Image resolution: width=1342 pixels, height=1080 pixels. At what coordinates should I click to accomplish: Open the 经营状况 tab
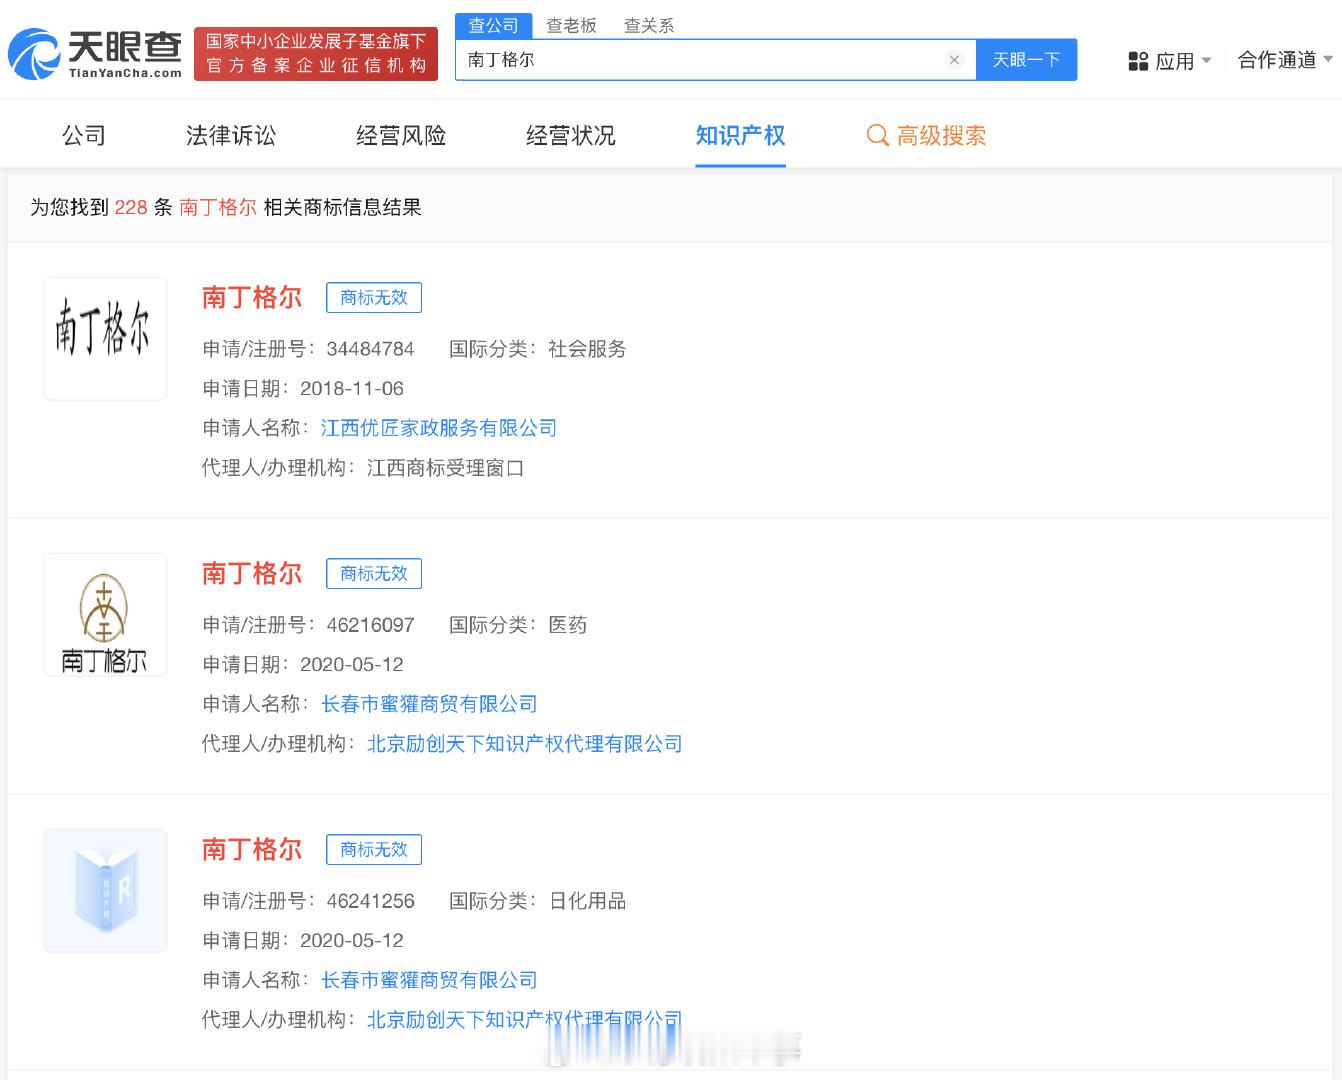[x=571, y=135]
